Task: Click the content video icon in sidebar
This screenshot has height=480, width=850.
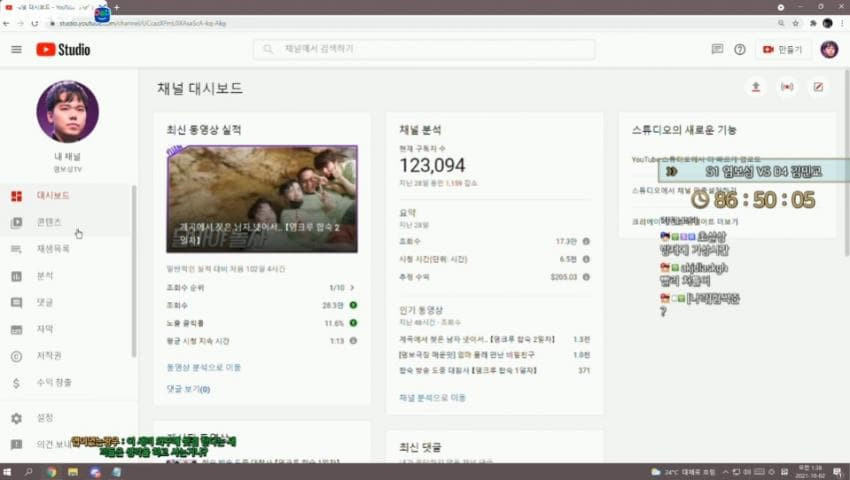Action: point(17,222)
